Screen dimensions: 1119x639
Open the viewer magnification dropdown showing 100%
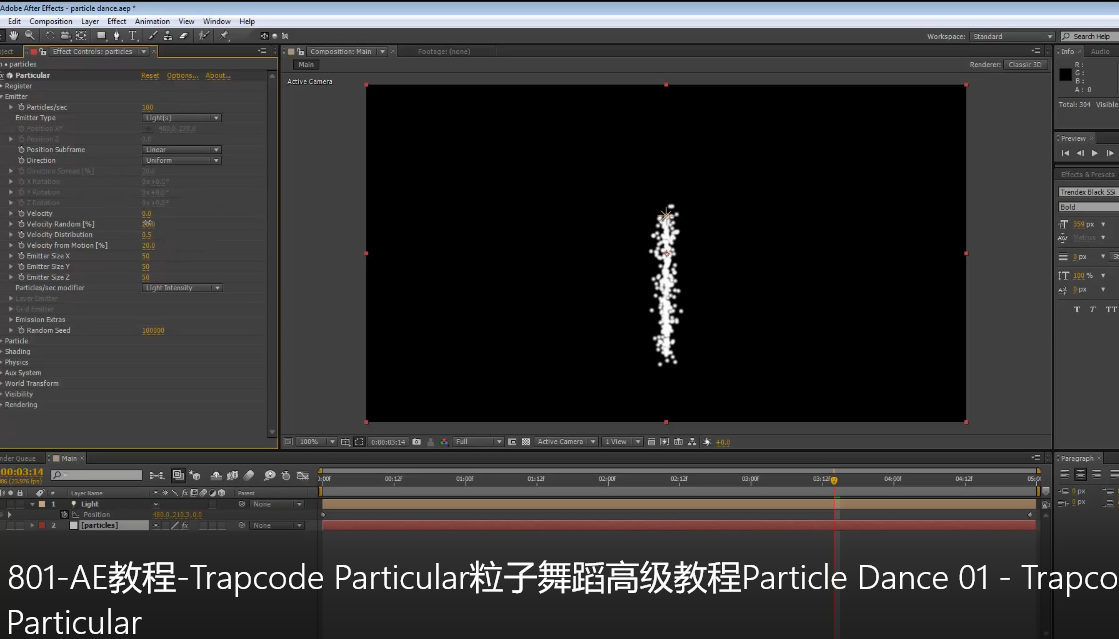(x=316, y=442)
